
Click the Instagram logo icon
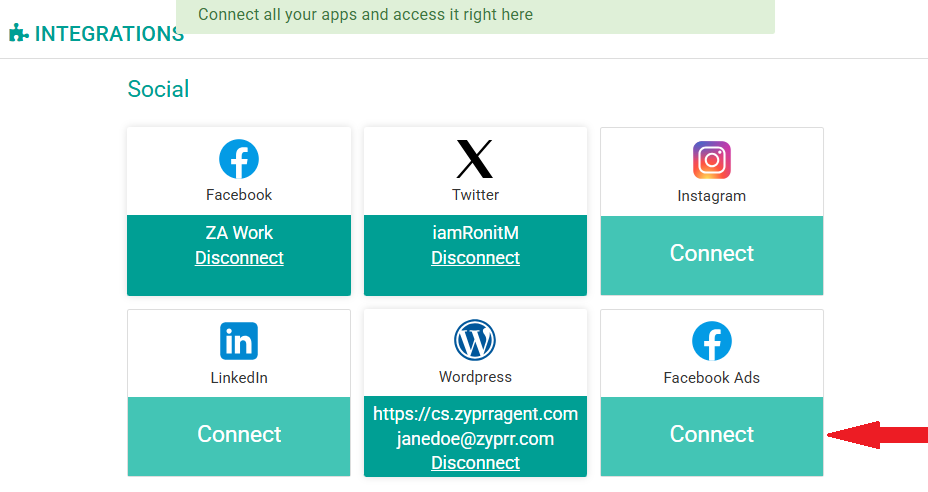(x=711, y=160)
